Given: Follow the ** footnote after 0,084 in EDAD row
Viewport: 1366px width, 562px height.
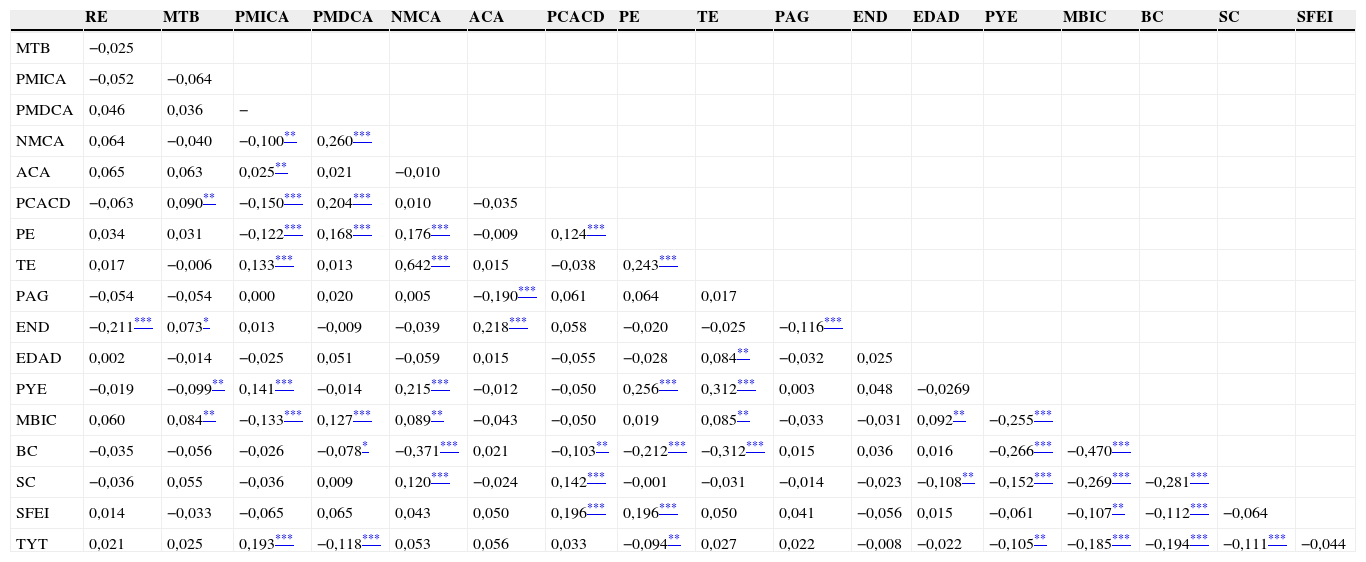Looking at the screenshot, I should 743,353.
